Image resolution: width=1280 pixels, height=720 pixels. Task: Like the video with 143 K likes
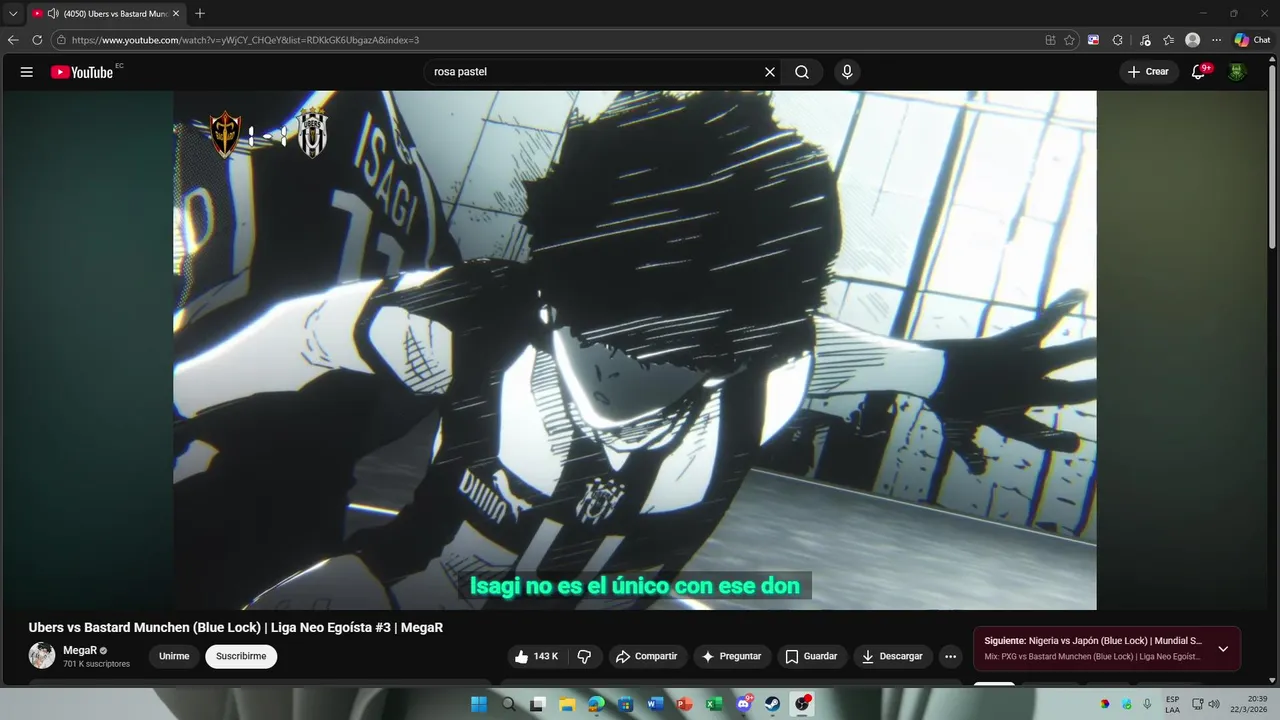click(x=536, y=656)
